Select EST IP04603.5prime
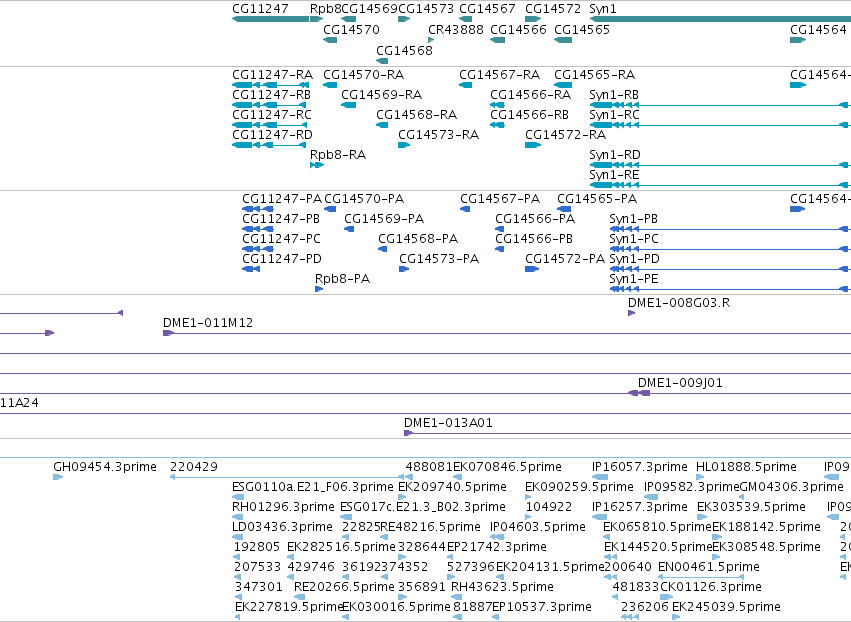The width and height of the screenshot is (851, 622). [538, 528]
